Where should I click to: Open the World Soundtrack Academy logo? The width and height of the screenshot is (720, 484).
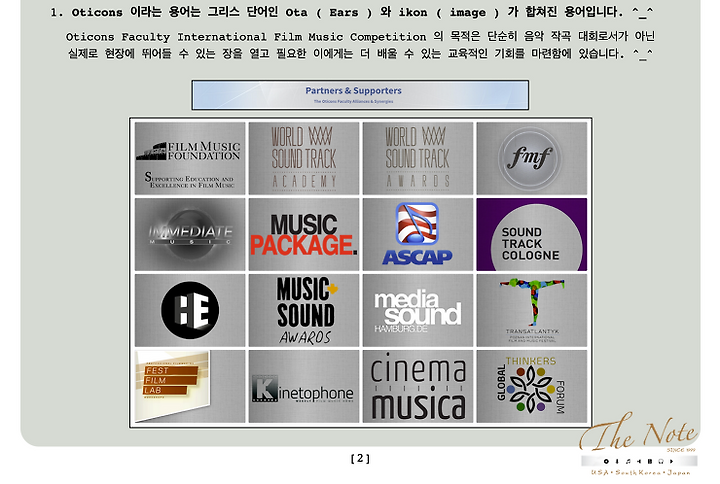click(304, 158)
